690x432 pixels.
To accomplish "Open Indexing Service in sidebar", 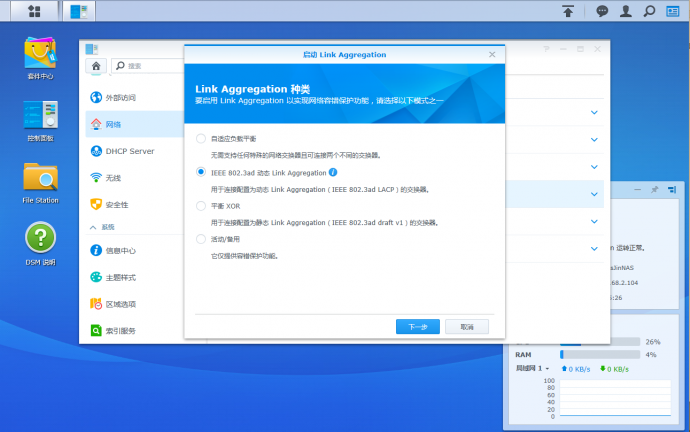I will point(134,330).
